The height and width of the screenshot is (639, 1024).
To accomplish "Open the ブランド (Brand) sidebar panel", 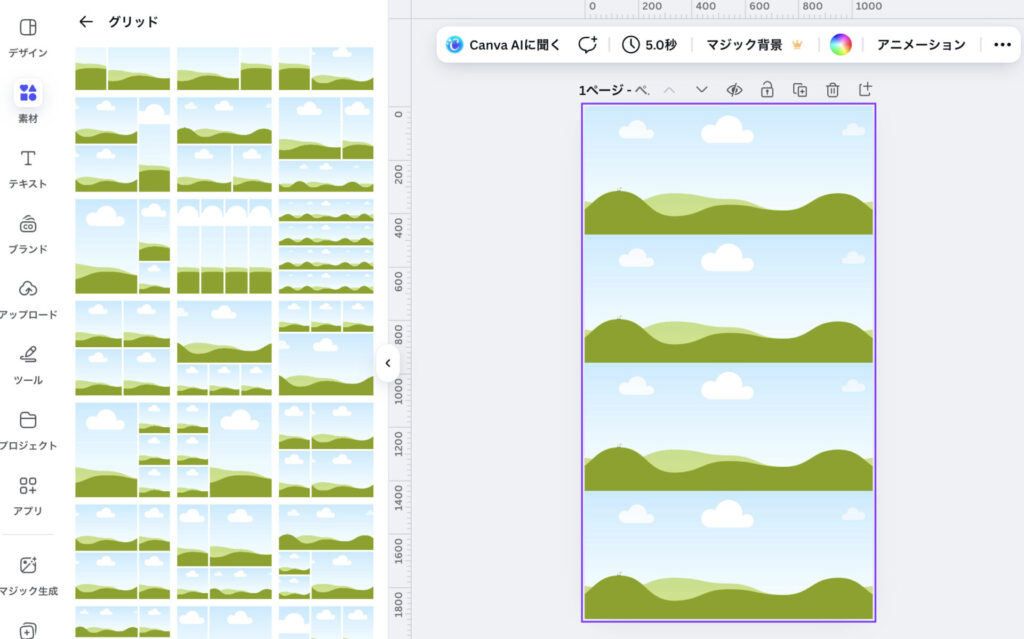I will 28,232.
